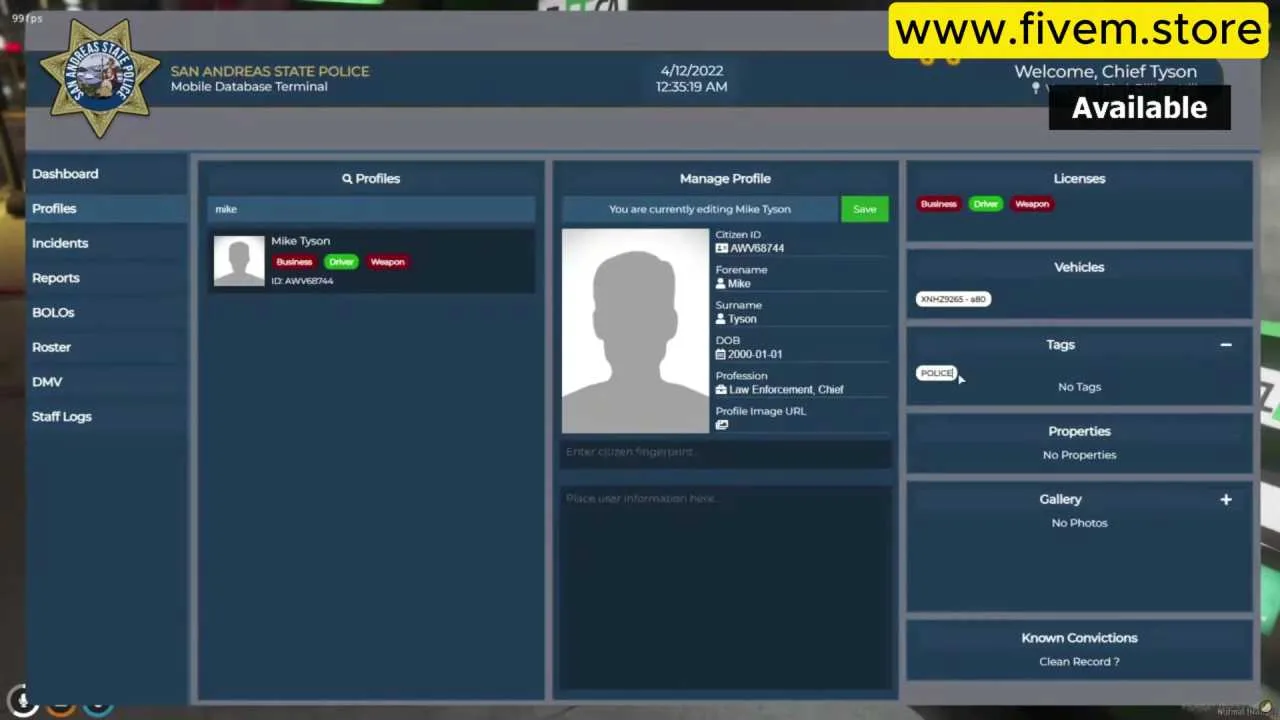Click the magnifying glass on Profiles panel

click(347, 178)
